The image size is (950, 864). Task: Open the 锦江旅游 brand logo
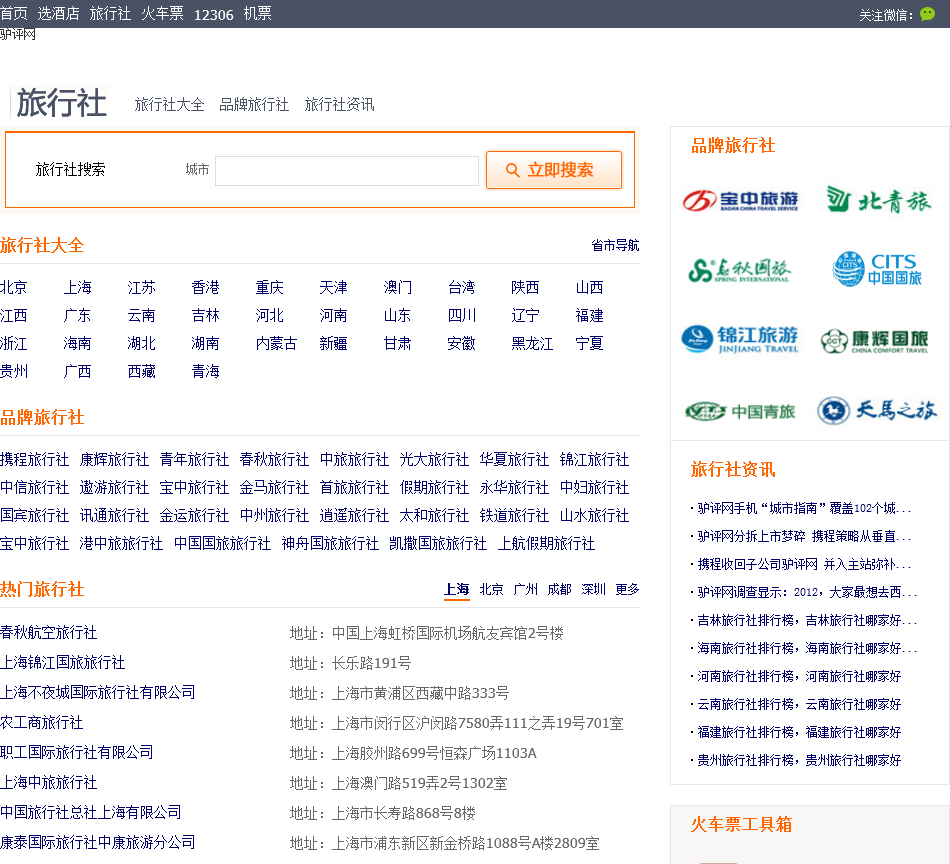pyautogui.click(x=740, y=340)
